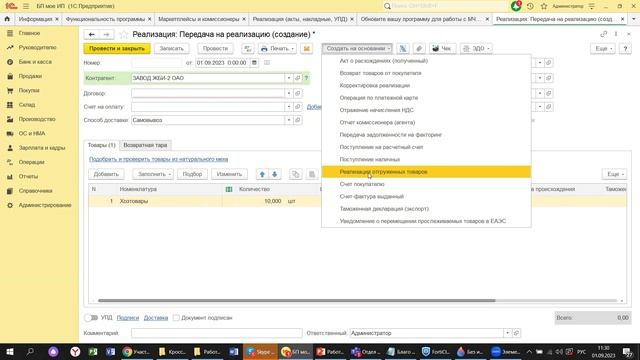Move row up with blue up arrow
Image resolution: width=640 pixels, height=360 pixels.
(x=262, y=174)
